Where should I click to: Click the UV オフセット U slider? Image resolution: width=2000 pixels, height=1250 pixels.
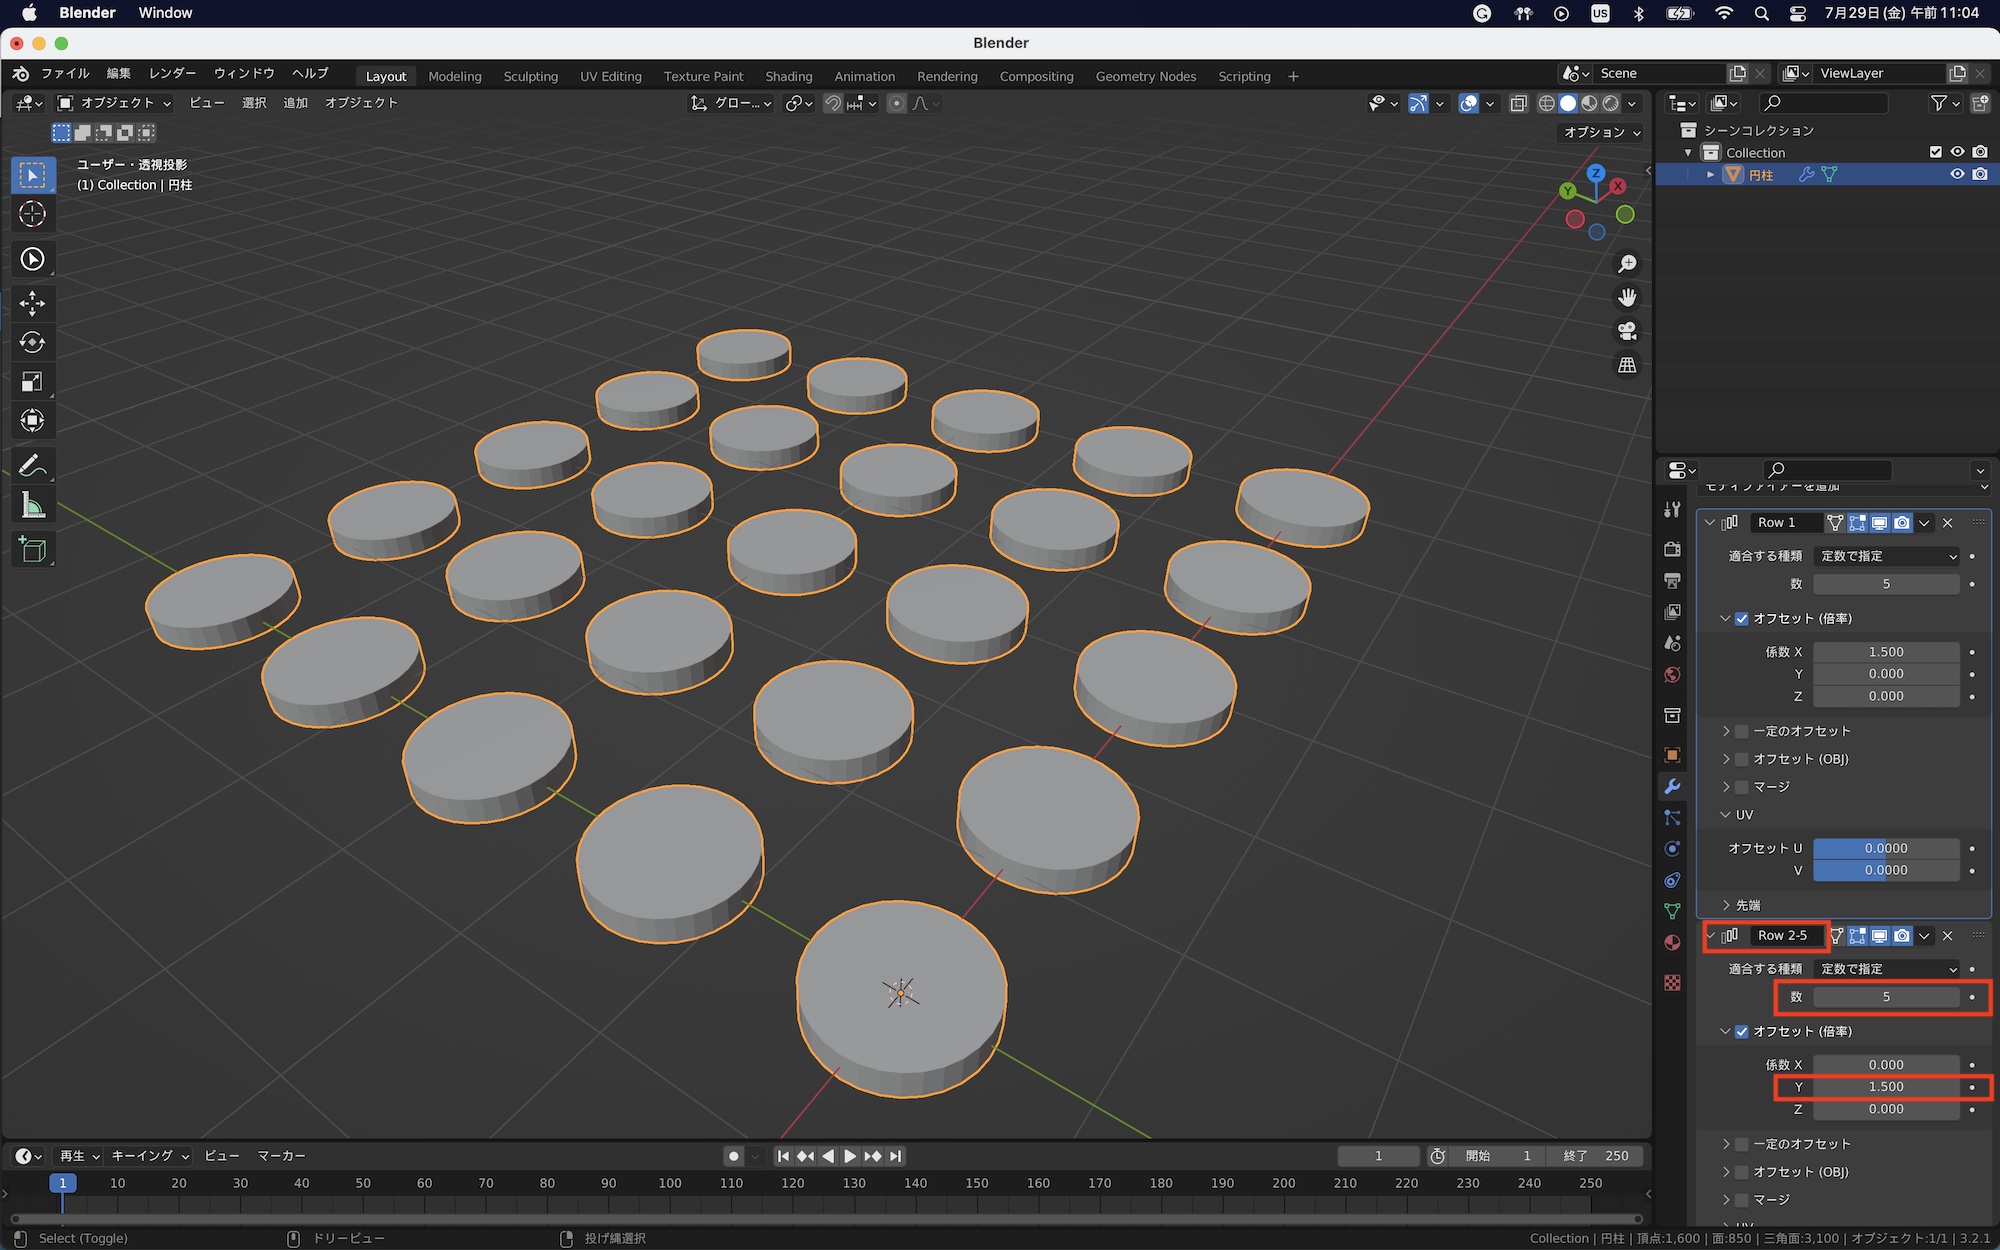tap(1885, 848)
